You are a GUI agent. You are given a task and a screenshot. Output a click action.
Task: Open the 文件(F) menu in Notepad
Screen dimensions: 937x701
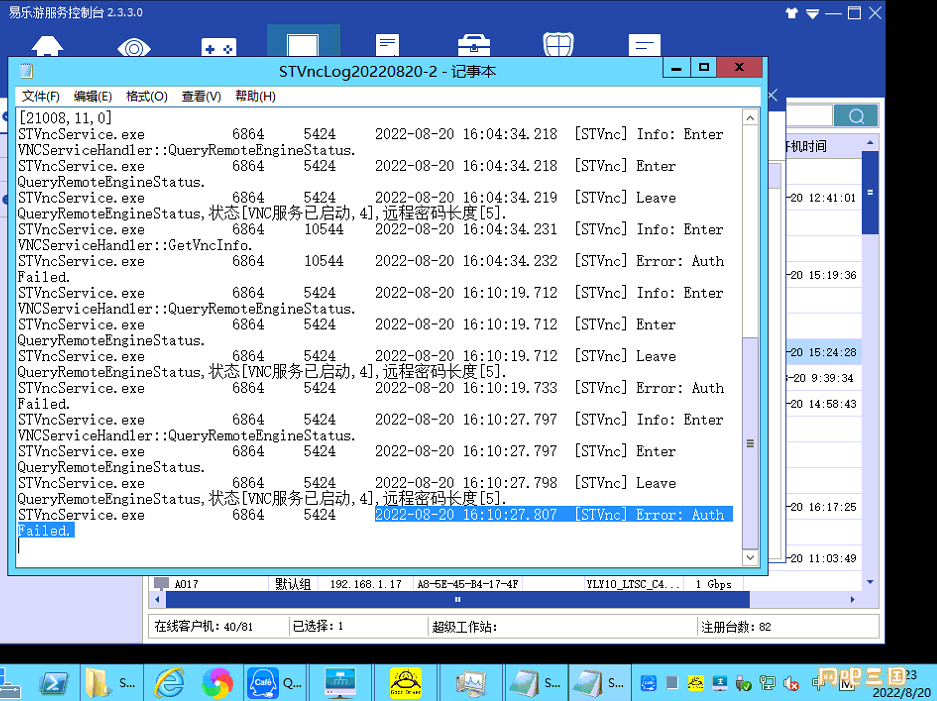(x=41, y=96)
